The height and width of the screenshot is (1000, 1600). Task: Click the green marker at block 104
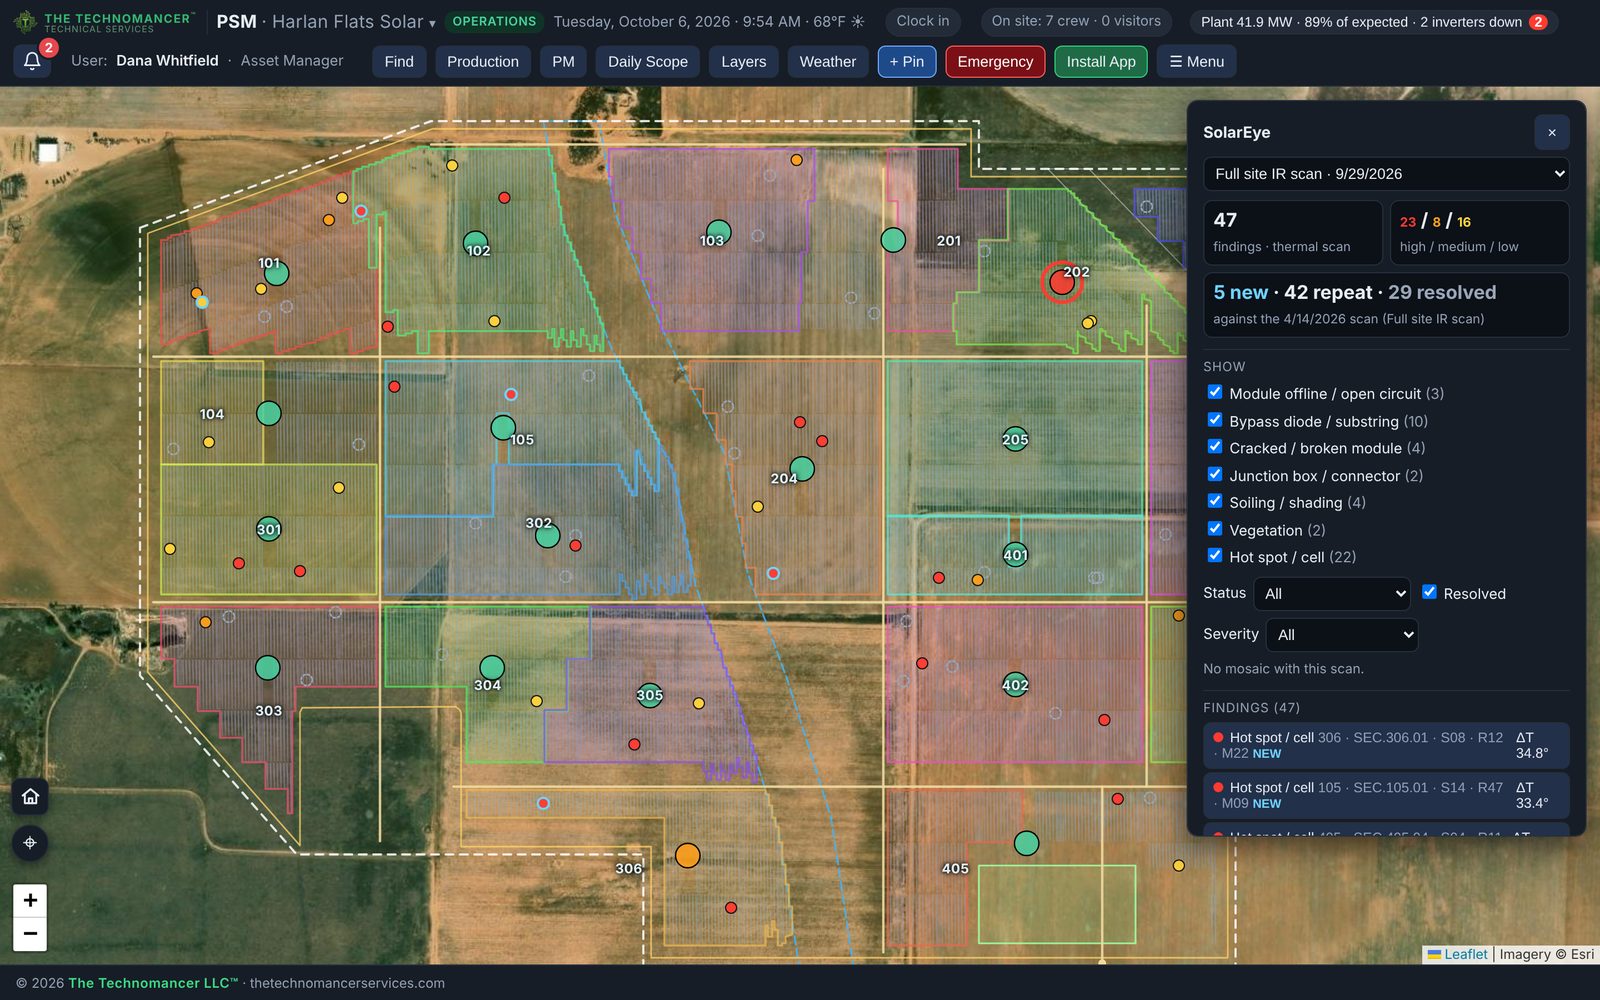[x=268, y=413]
